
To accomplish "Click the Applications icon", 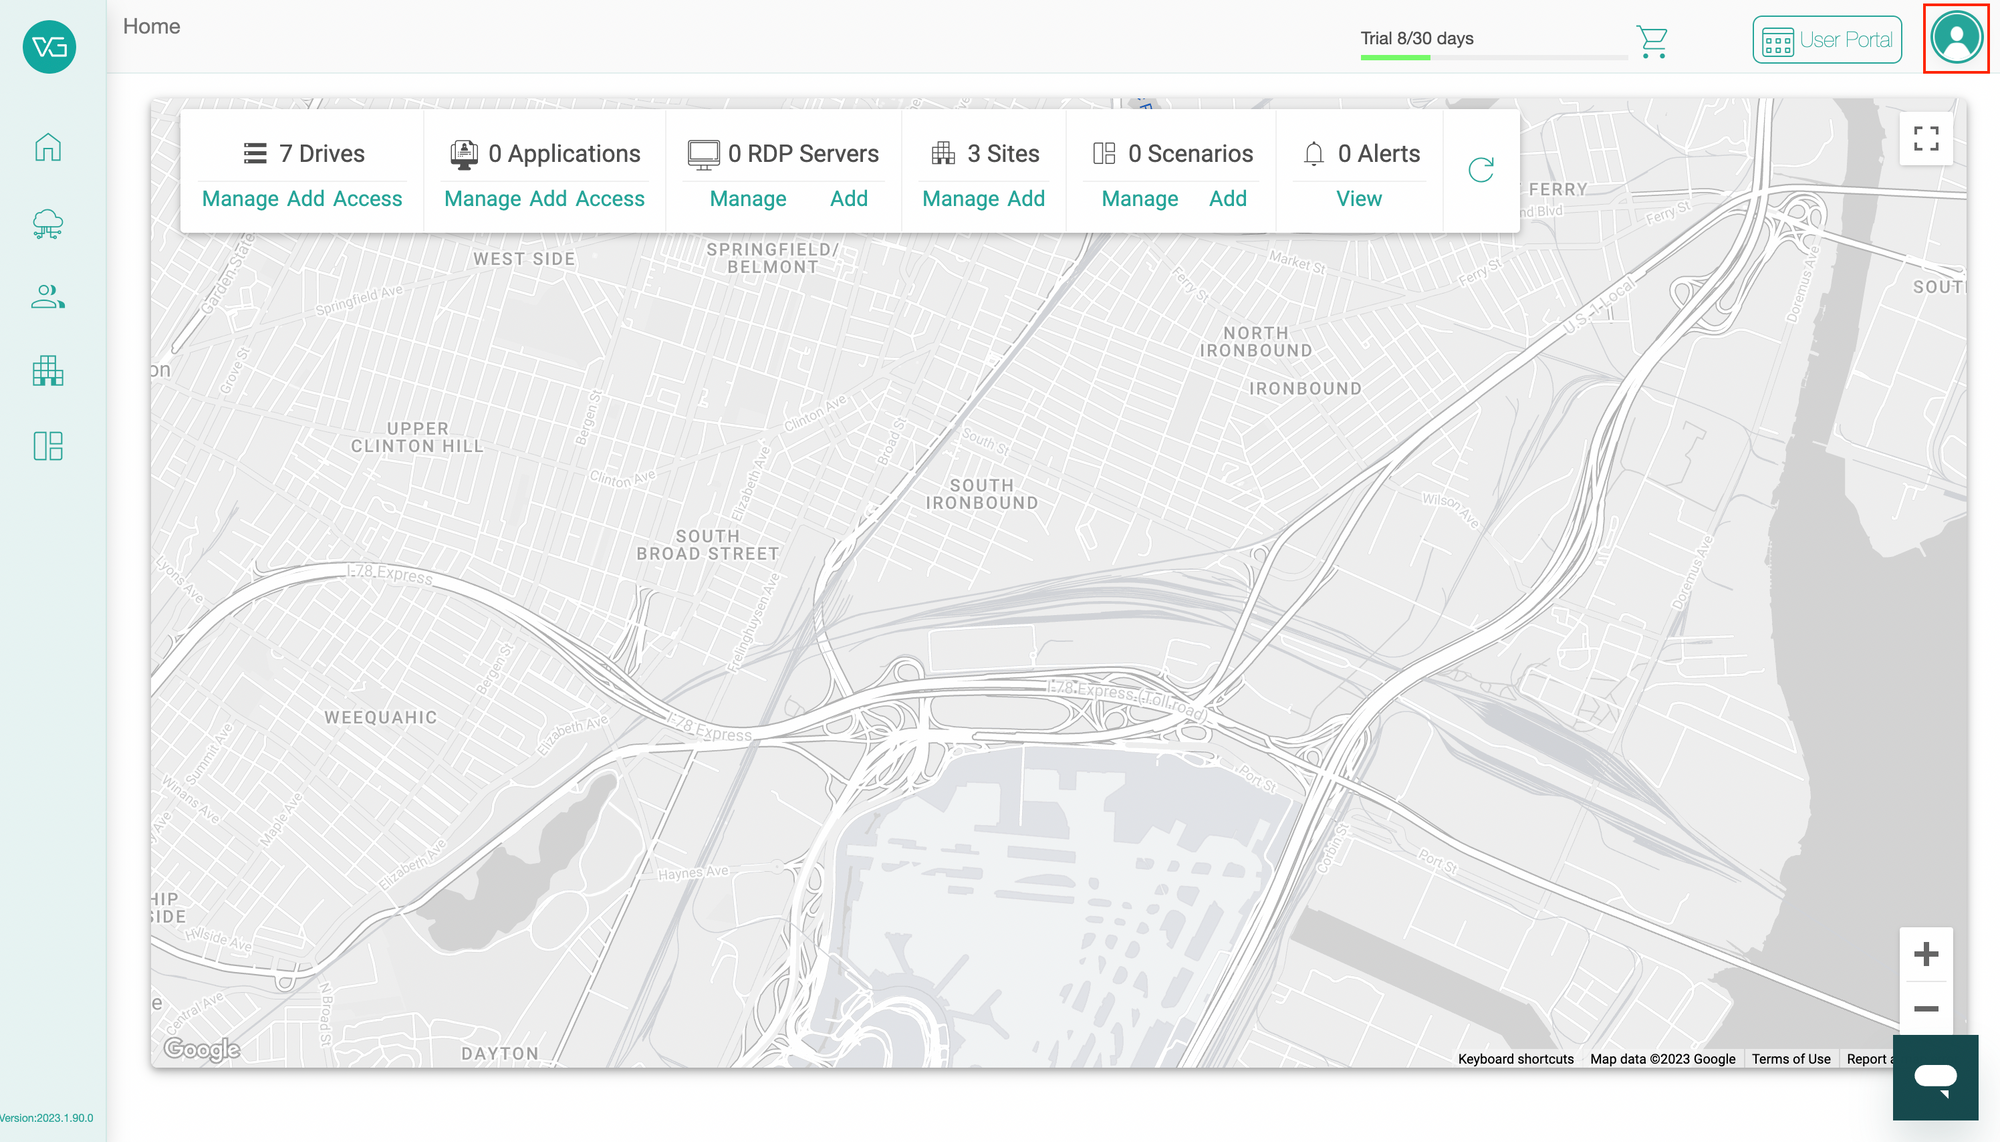I will coord(464,154).
